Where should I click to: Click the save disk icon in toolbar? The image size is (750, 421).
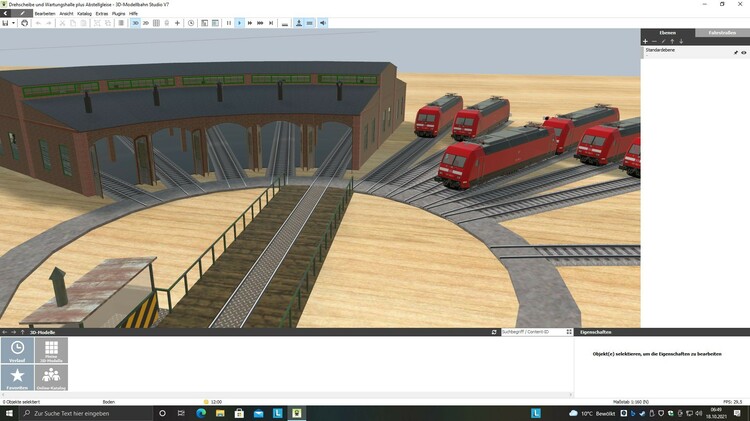coord(5,23)
